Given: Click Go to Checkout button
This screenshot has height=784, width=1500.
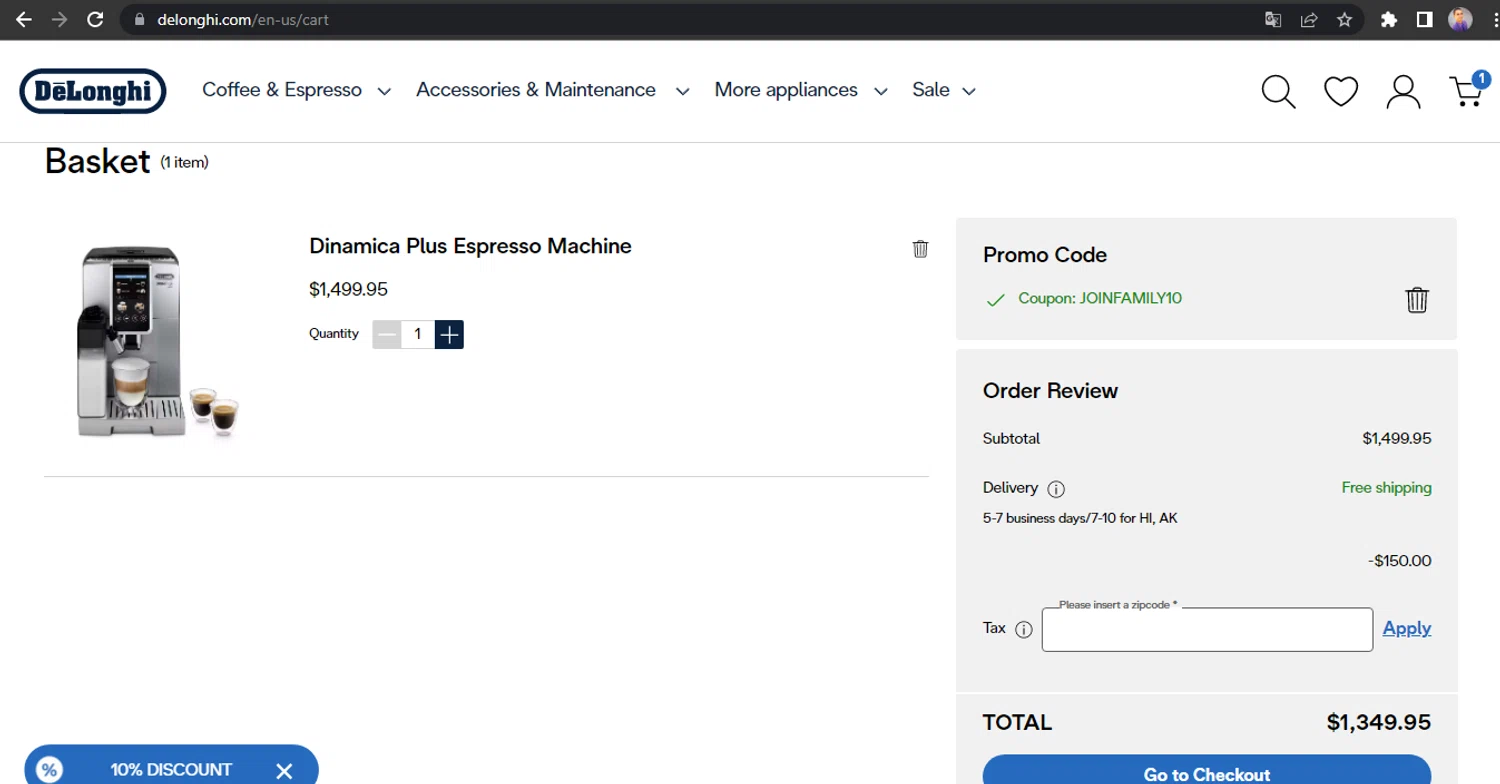Looking at the screenshot, I should (x=1207, y=770).
